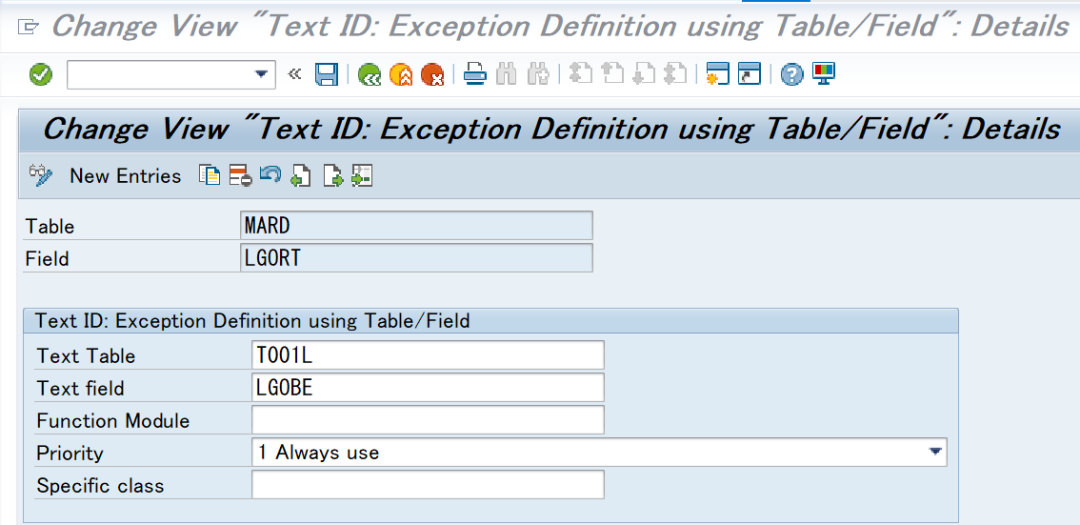Collapse the command field with double chevron
The image size is (1080, 525).
[295, 74]
